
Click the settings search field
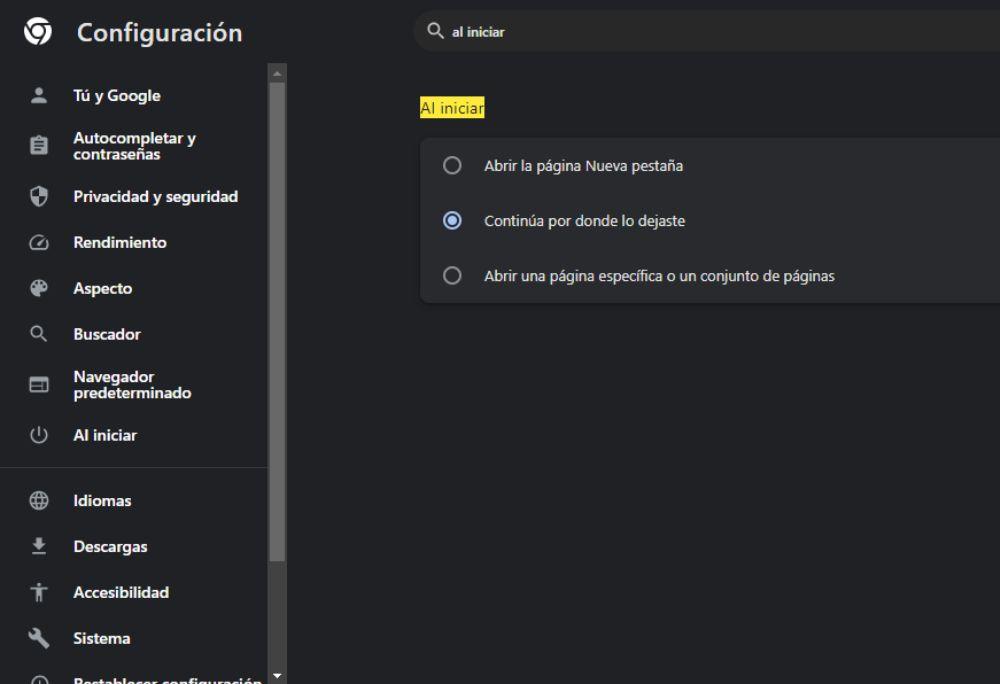coord(700,32)
